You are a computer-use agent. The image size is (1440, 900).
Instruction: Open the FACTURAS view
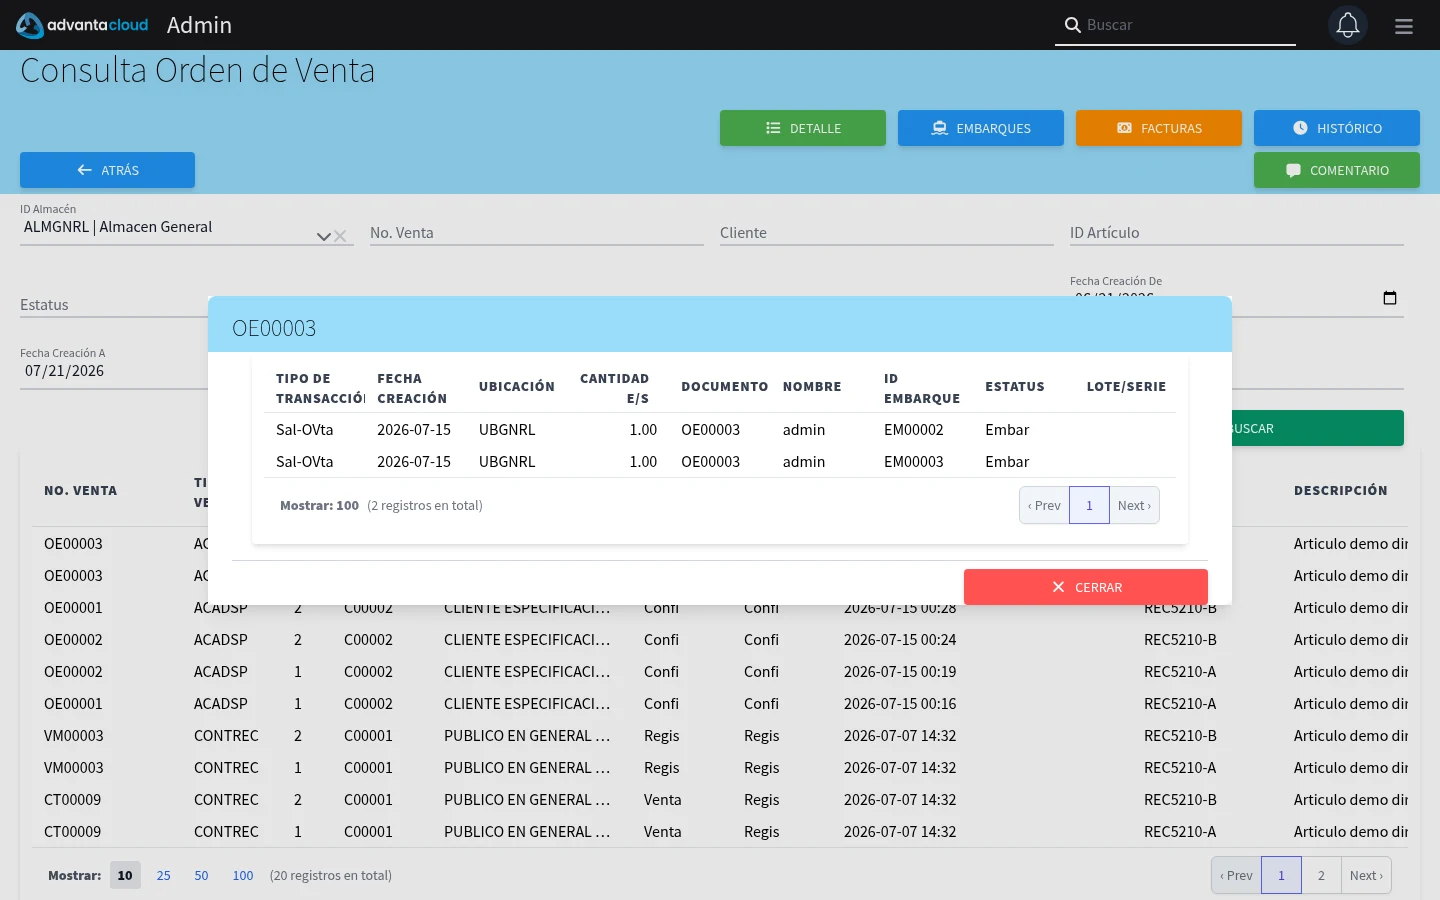1159,128
